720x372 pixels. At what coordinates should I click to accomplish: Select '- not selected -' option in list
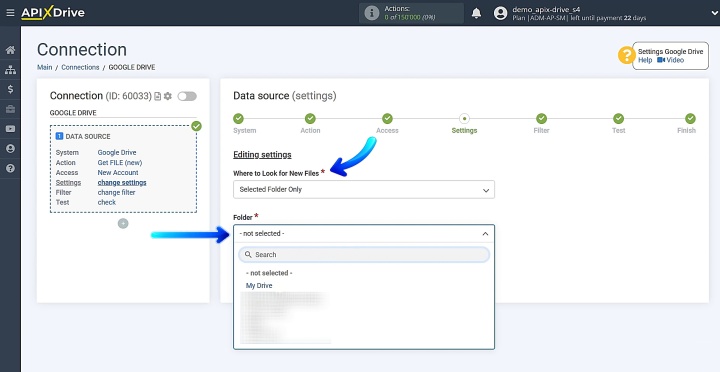(x=269, y=273)
